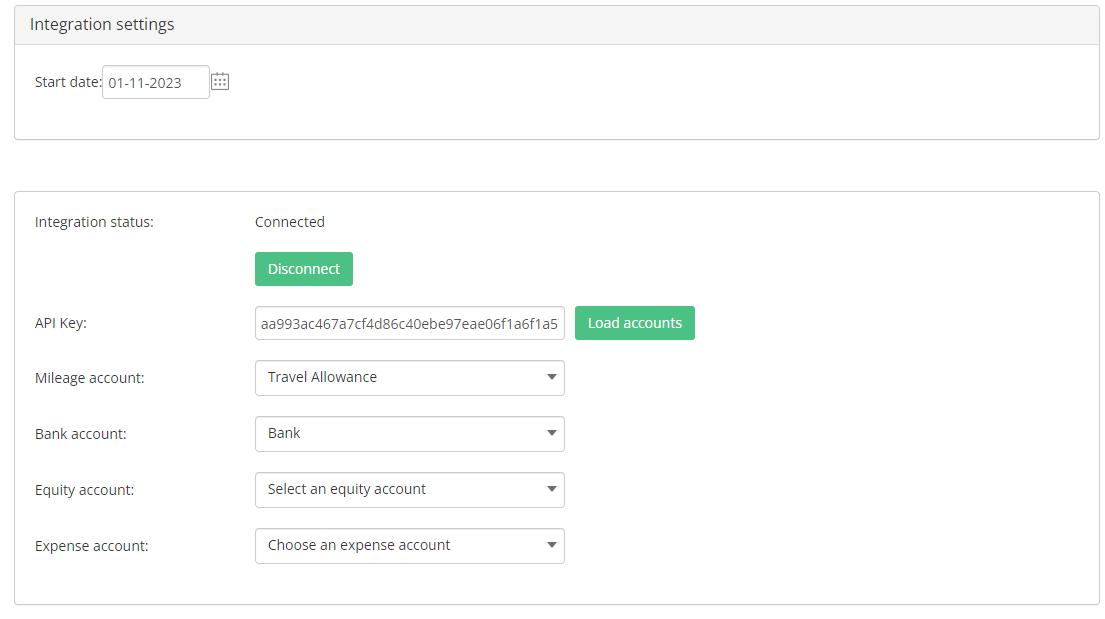Click the Start date label
The height and width of the screenshot is (619, 1105).
[68, 82]
